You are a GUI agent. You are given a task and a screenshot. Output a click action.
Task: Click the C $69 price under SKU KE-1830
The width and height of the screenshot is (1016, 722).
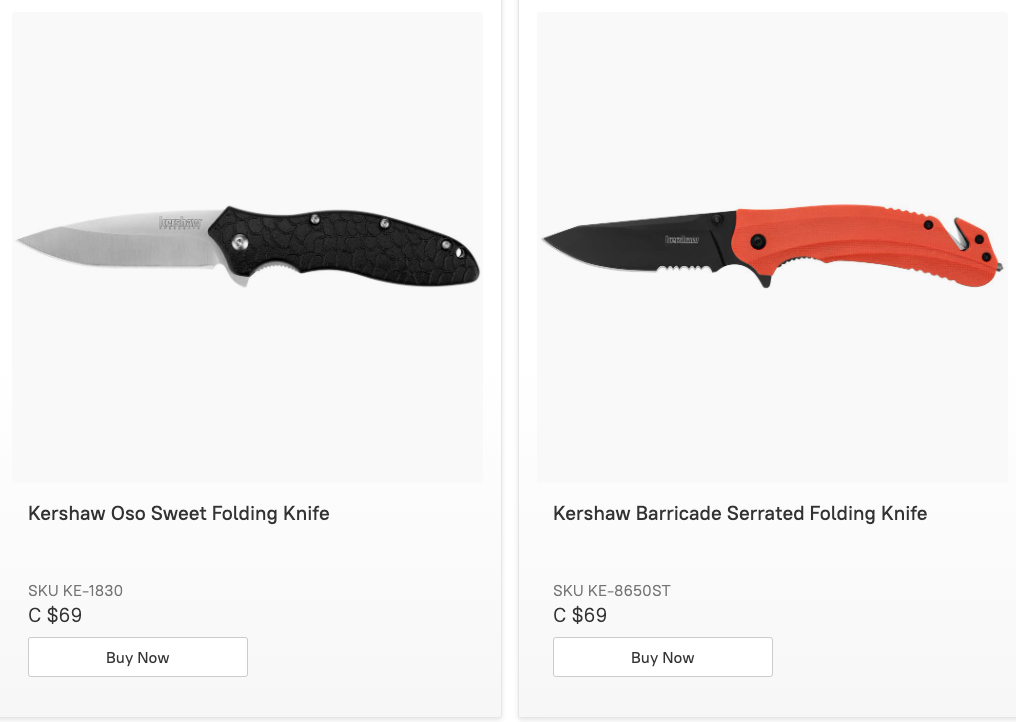pyautogui.click(x=55, y=615)
